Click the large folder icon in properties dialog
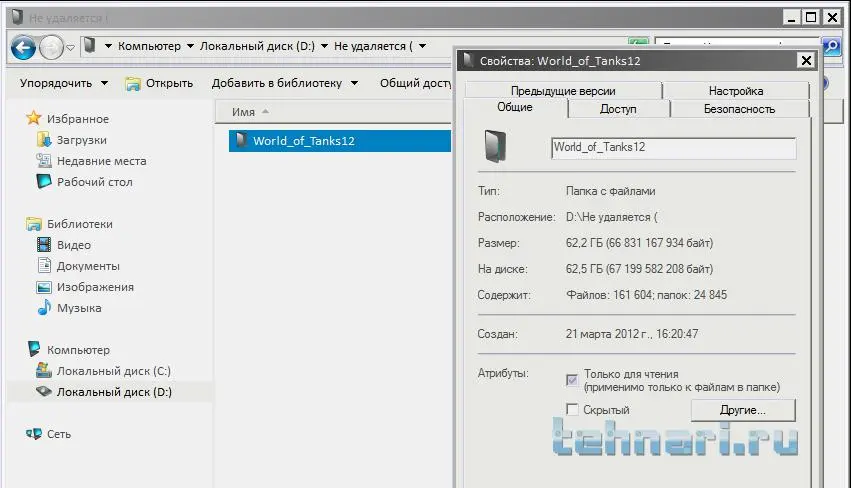This screenshot has width=851, height=488. pos(495,146)
